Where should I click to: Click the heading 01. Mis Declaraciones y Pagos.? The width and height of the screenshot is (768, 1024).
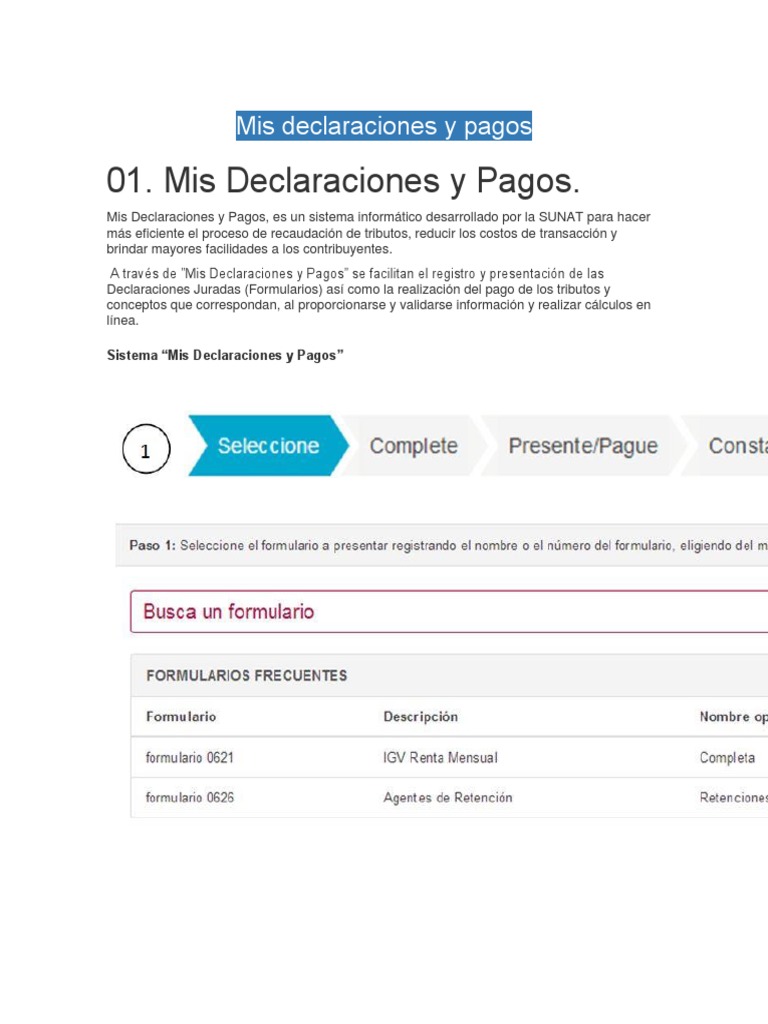[x=343, y=180]
